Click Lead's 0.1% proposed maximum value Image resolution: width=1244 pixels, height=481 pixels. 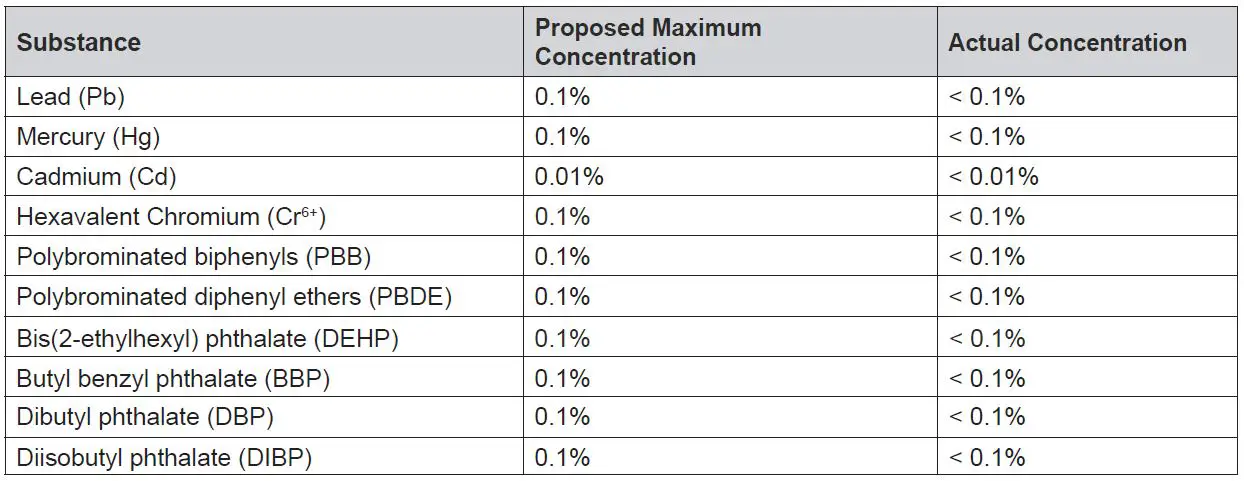coord(562,97)
